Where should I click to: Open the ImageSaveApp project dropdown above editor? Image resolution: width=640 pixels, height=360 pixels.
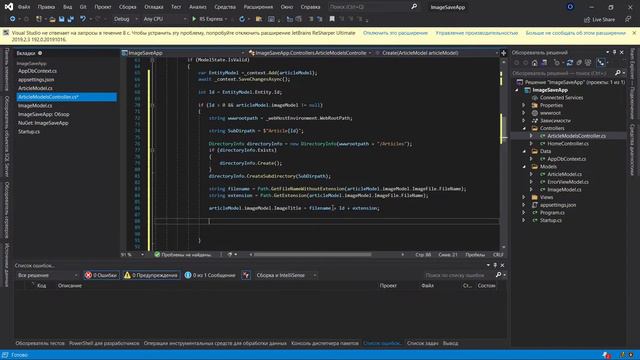(183, 53)
